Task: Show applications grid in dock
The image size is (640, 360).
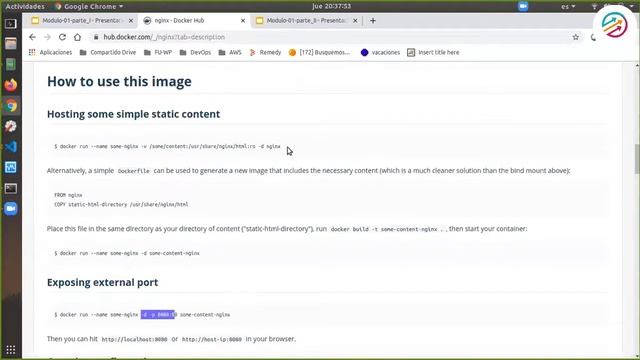Action: point(11,350)
